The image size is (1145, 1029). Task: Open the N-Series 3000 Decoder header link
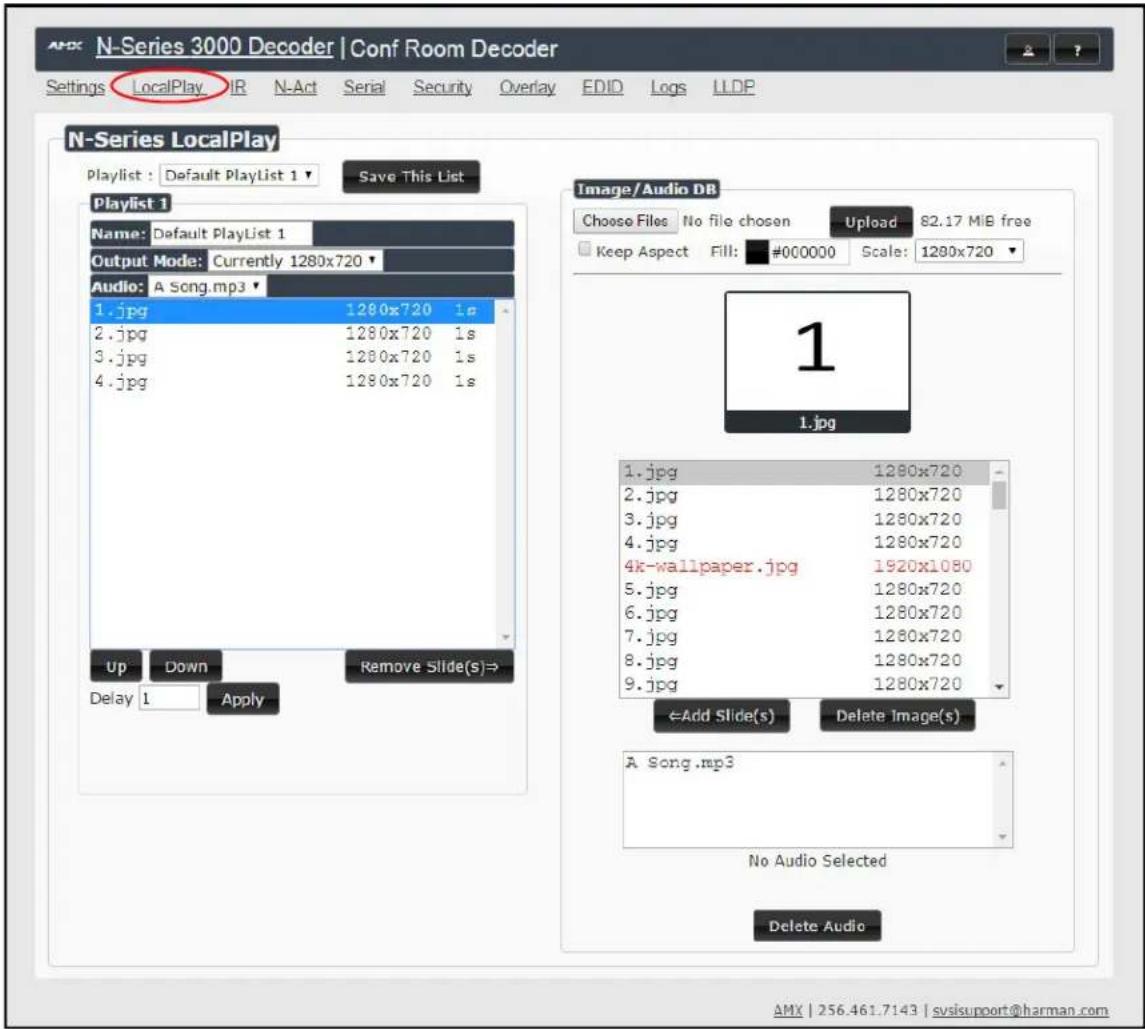click(214, 47)
